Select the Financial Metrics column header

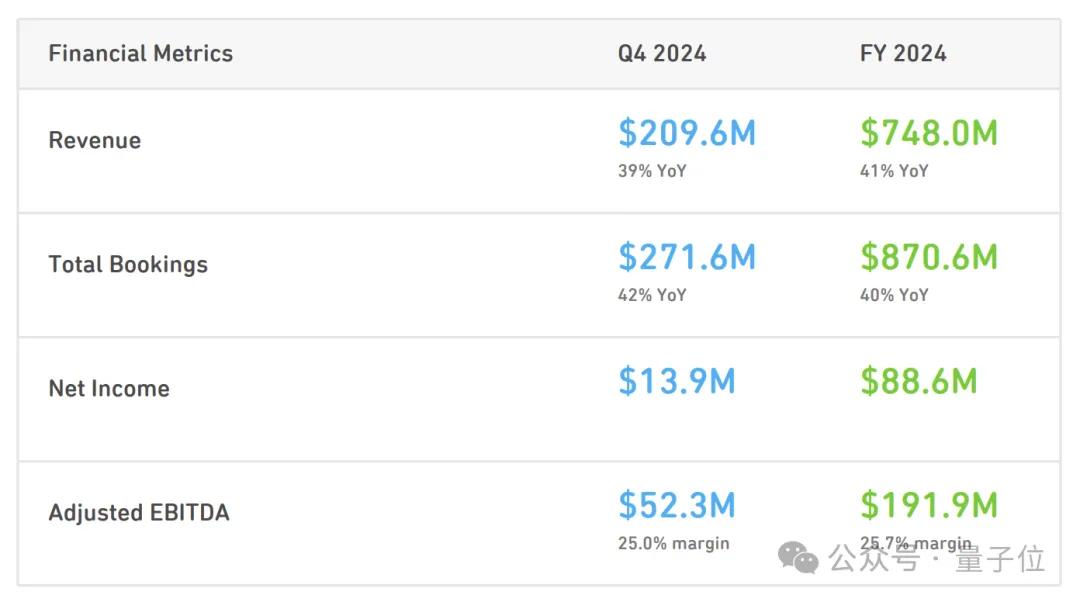pos(140,54)
